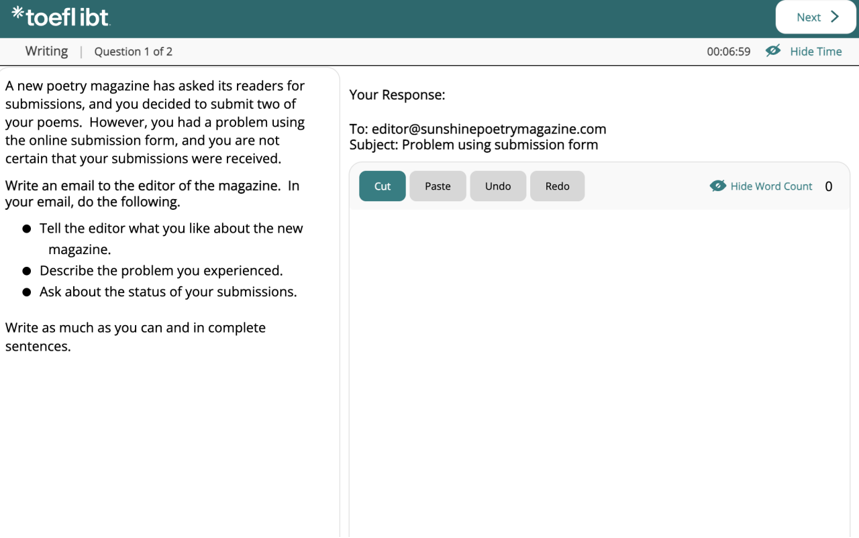The image size is (859, 538).
Task: Click the Writing section label
Action: (47, 51)
